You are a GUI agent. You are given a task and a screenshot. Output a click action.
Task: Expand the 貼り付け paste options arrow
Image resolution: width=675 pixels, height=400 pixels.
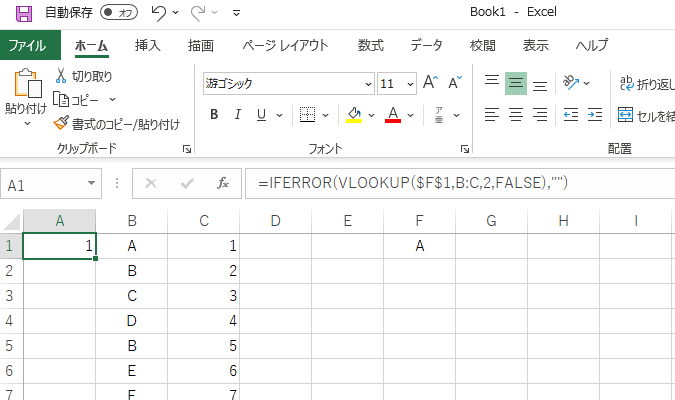[x=27, y=124]
